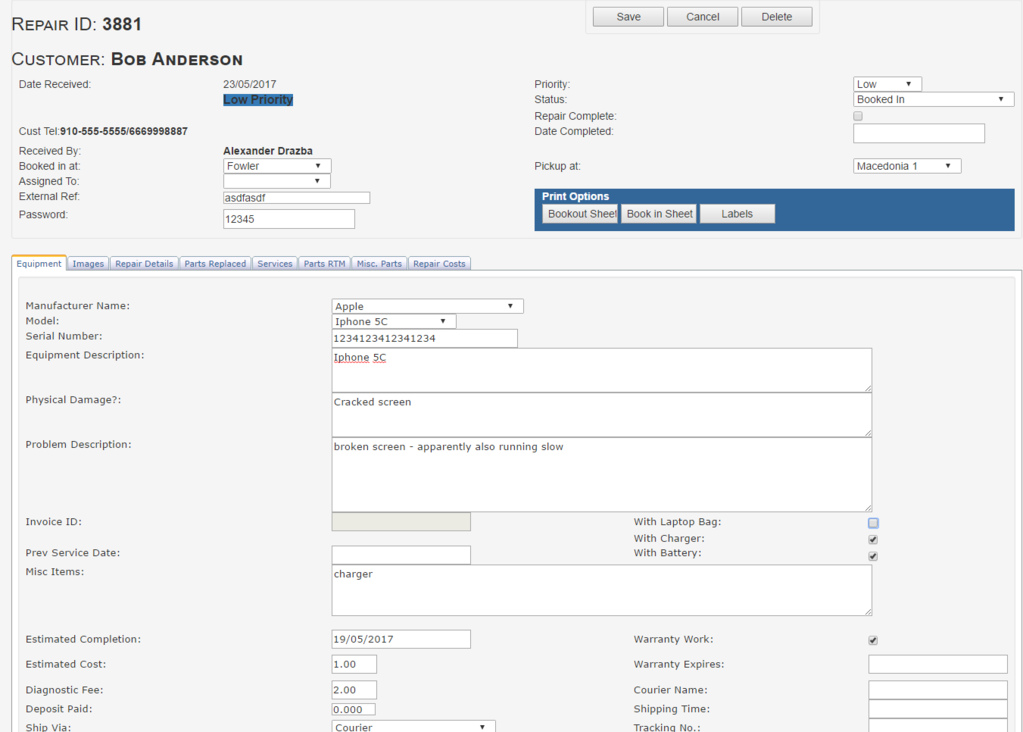Open the Repair Details tab

pyautogui.click(x=144, y=264)
